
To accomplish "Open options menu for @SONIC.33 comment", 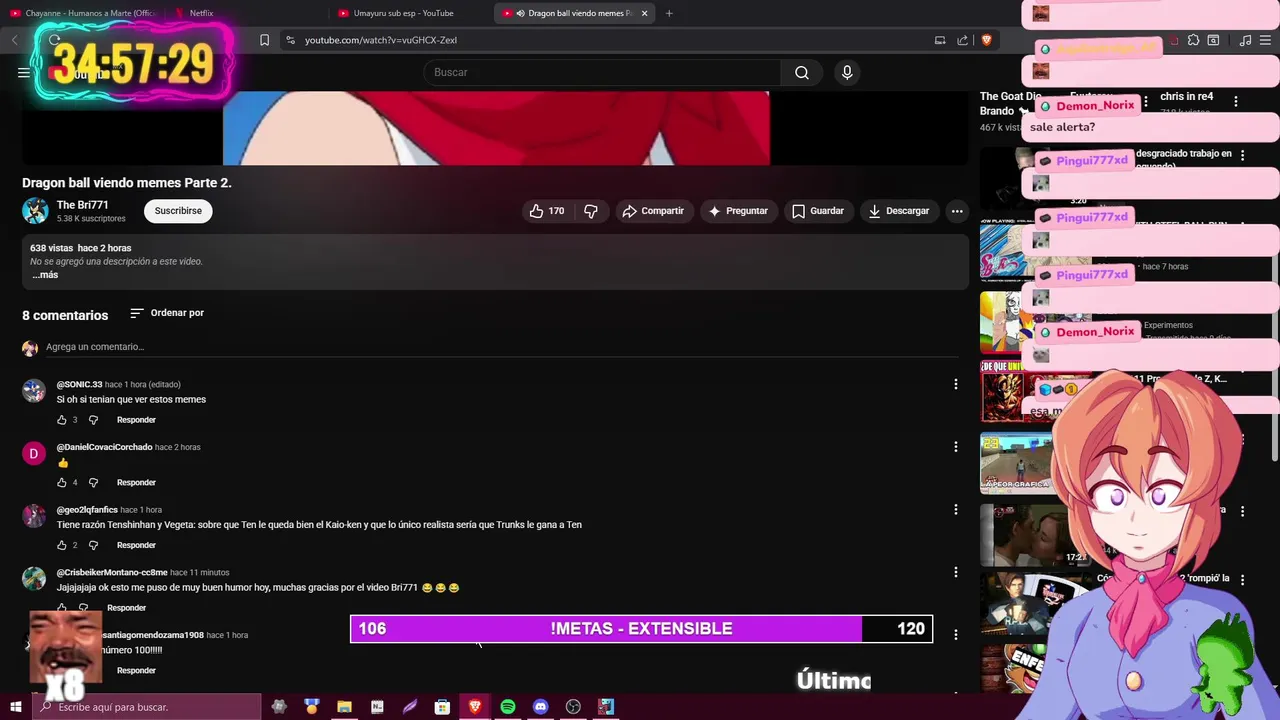I will coord(955,384).
